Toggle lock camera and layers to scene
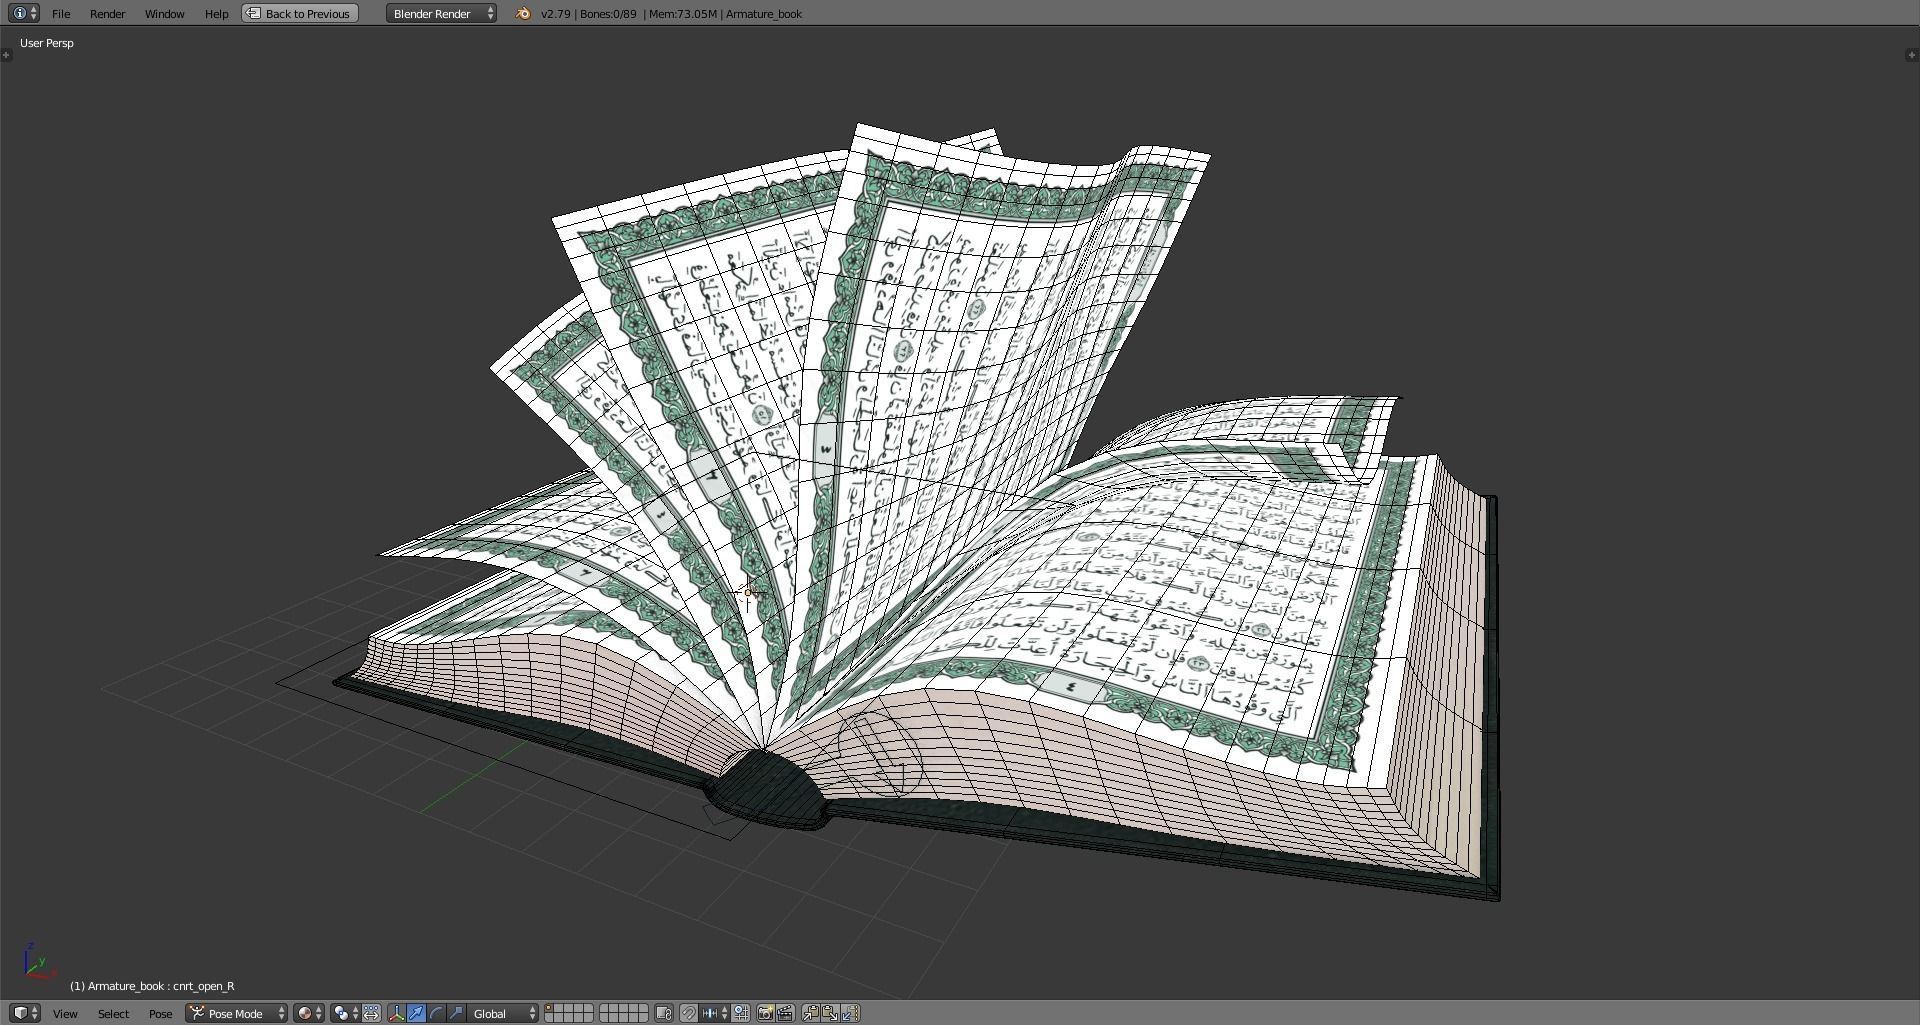This screenshot has width=1920, height=1025. (x=664, y=1013)
